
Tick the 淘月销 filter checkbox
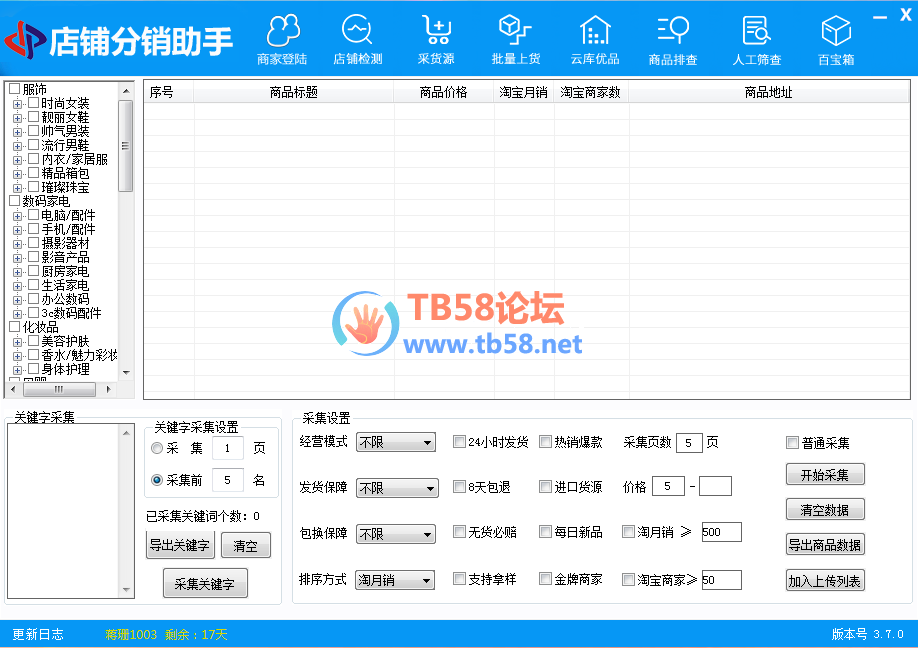(x=628, y=532)
